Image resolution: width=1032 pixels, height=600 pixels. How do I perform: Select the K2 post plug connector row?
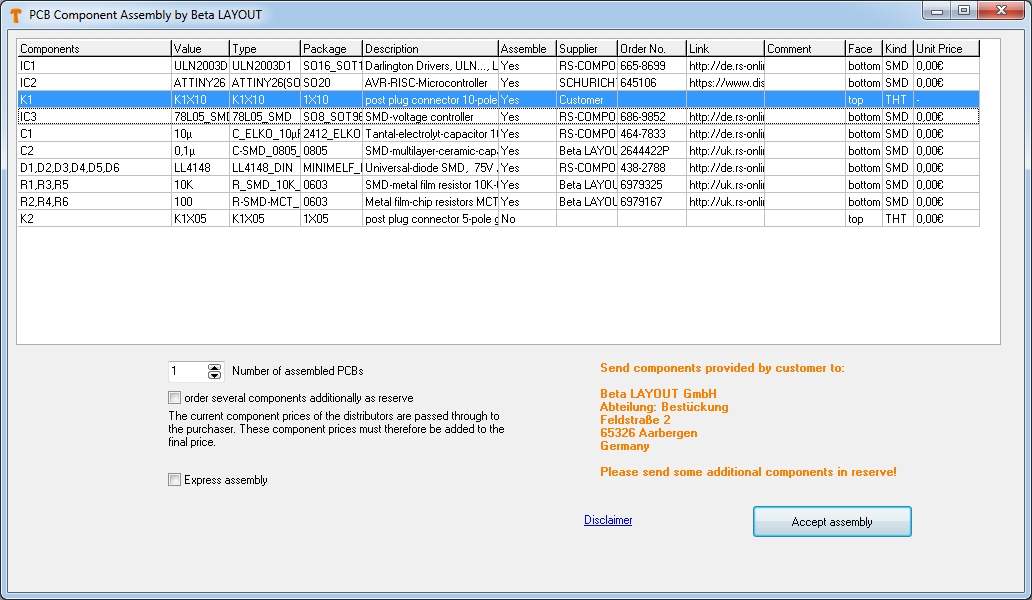[94, 219]
